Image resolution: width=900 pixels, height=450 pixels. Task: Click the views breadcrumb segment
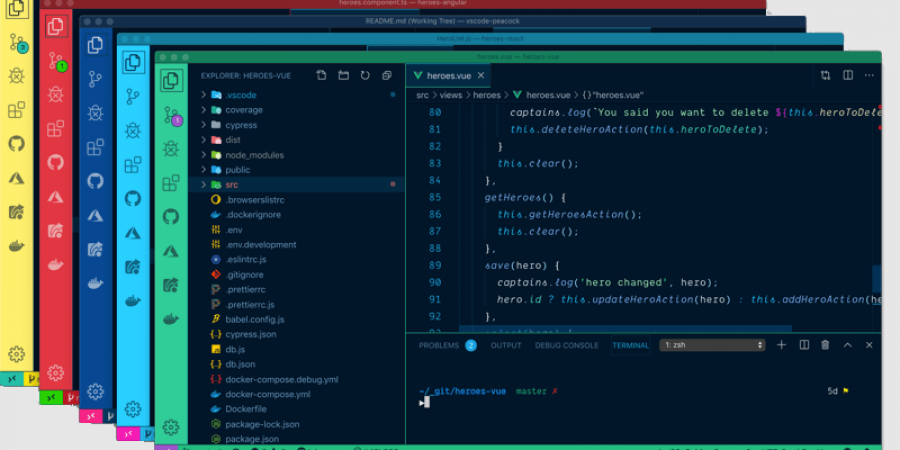(451, 95)
